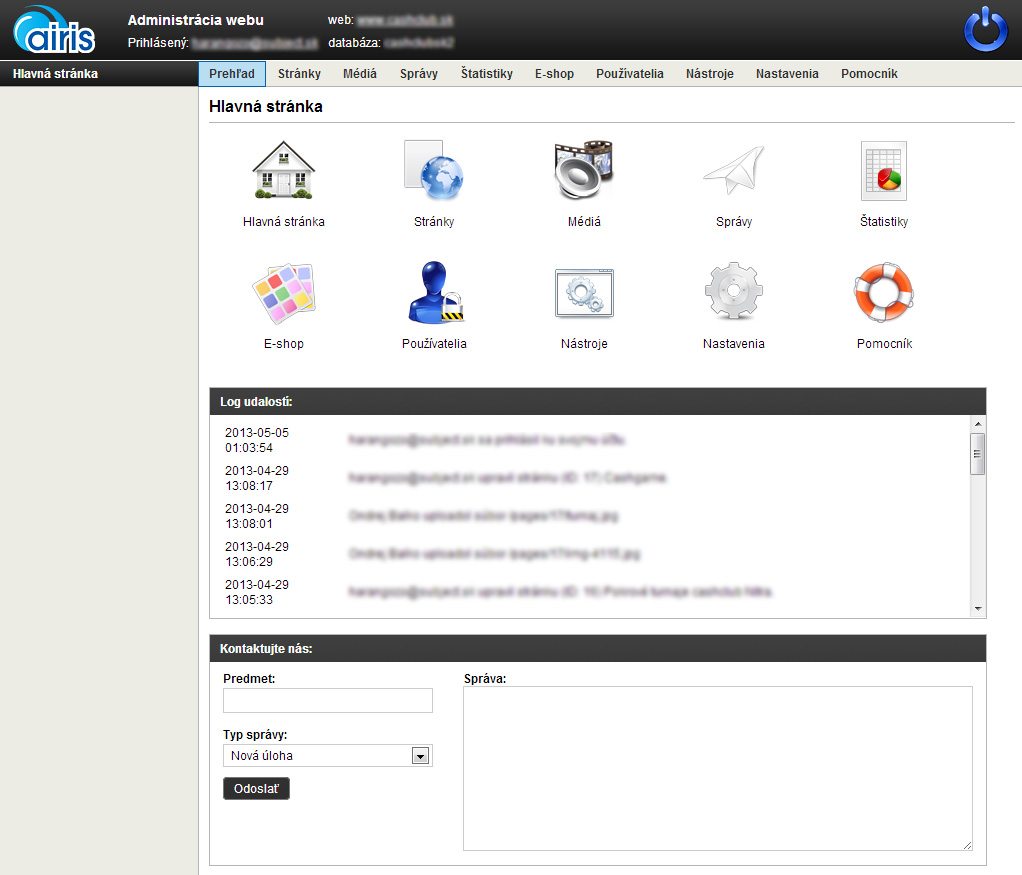
Task: Click Hlavná stránka in the left sidebar
Action: click(55, 74)
